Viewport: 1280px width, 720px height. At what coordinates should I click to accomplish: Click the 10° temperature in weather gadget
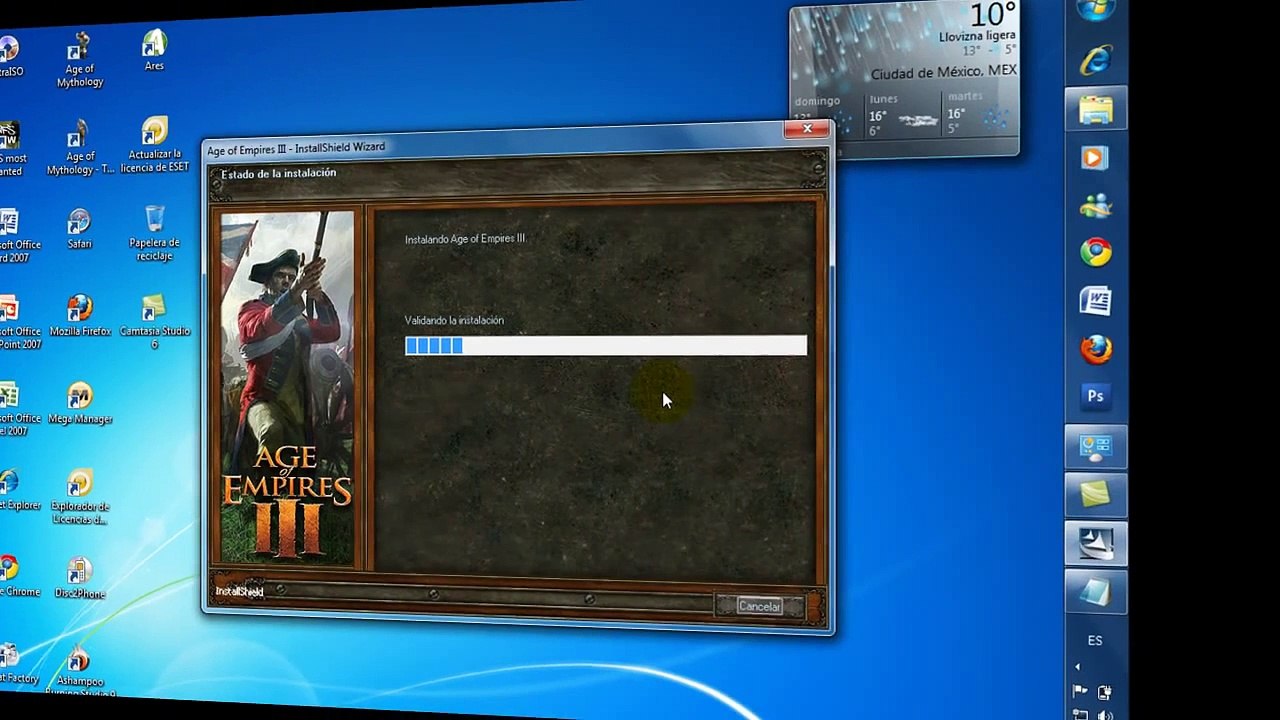(992, 14)
